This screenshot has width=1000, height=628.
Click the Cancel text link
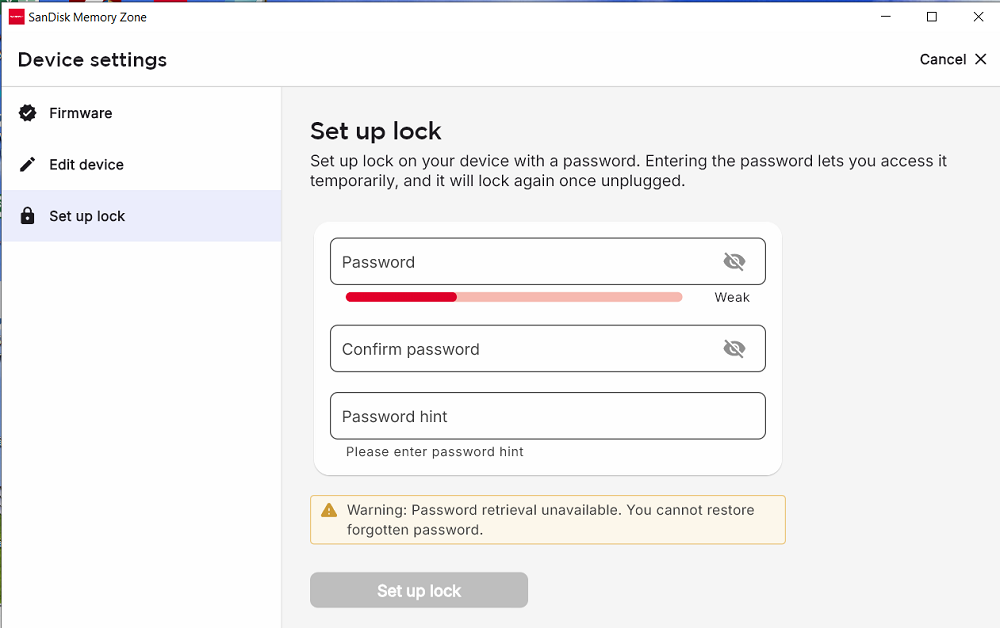coord(943,59)
